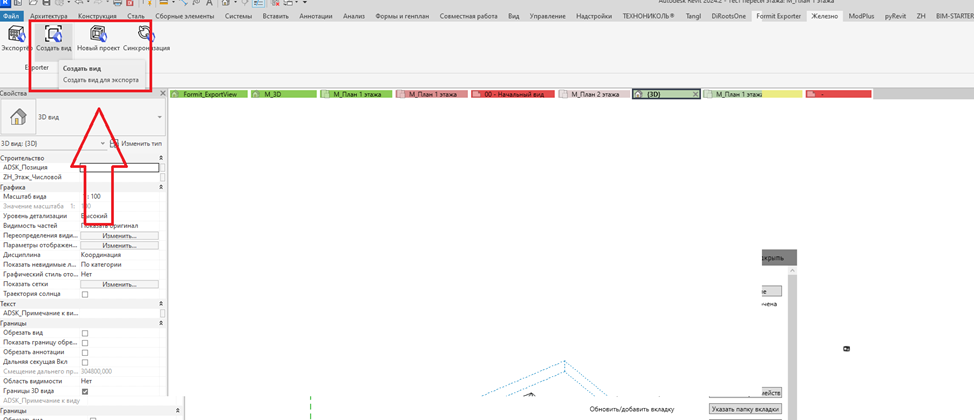The height and width of the screenshot is (420, 974).
Task: Click Изменить button for Показать сетки
Action: coord(119,284)
